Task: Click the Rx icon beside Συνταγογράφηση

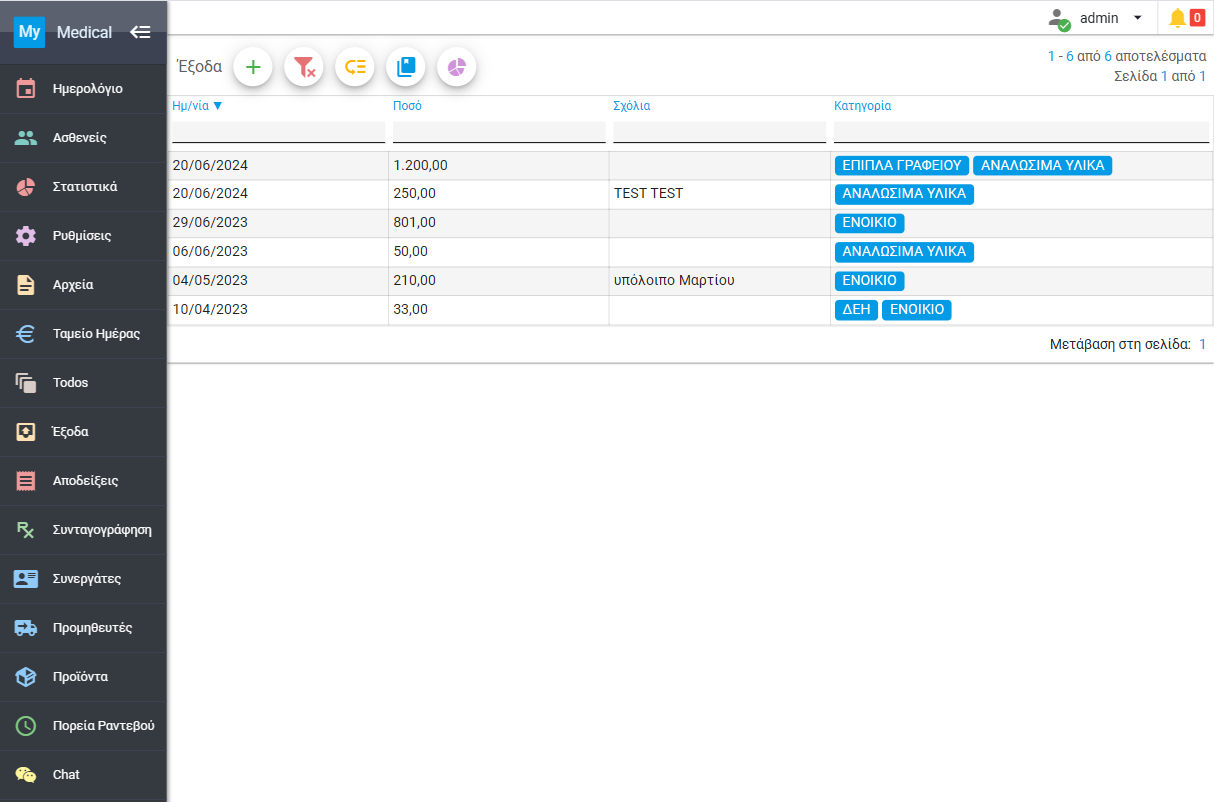Action: click(26, 530)
